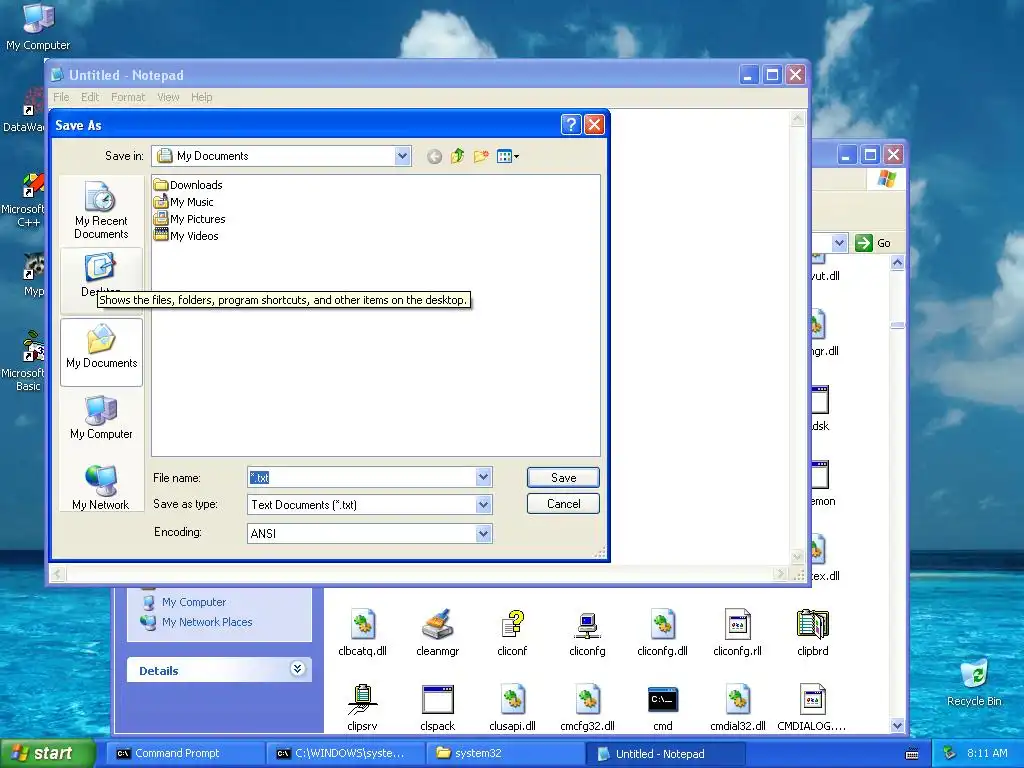Select the My Pictures folder
This screenshot has height=768, width=1024.
click(x=189, y=219)
